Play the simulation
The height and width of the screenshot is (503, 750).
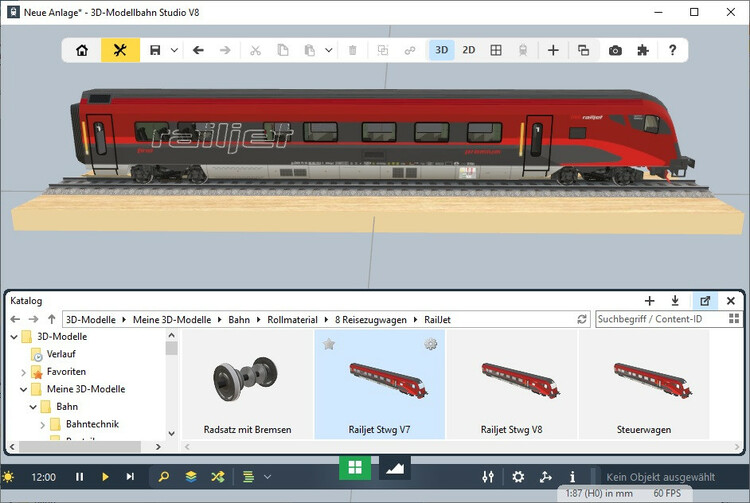pos(105,477)
